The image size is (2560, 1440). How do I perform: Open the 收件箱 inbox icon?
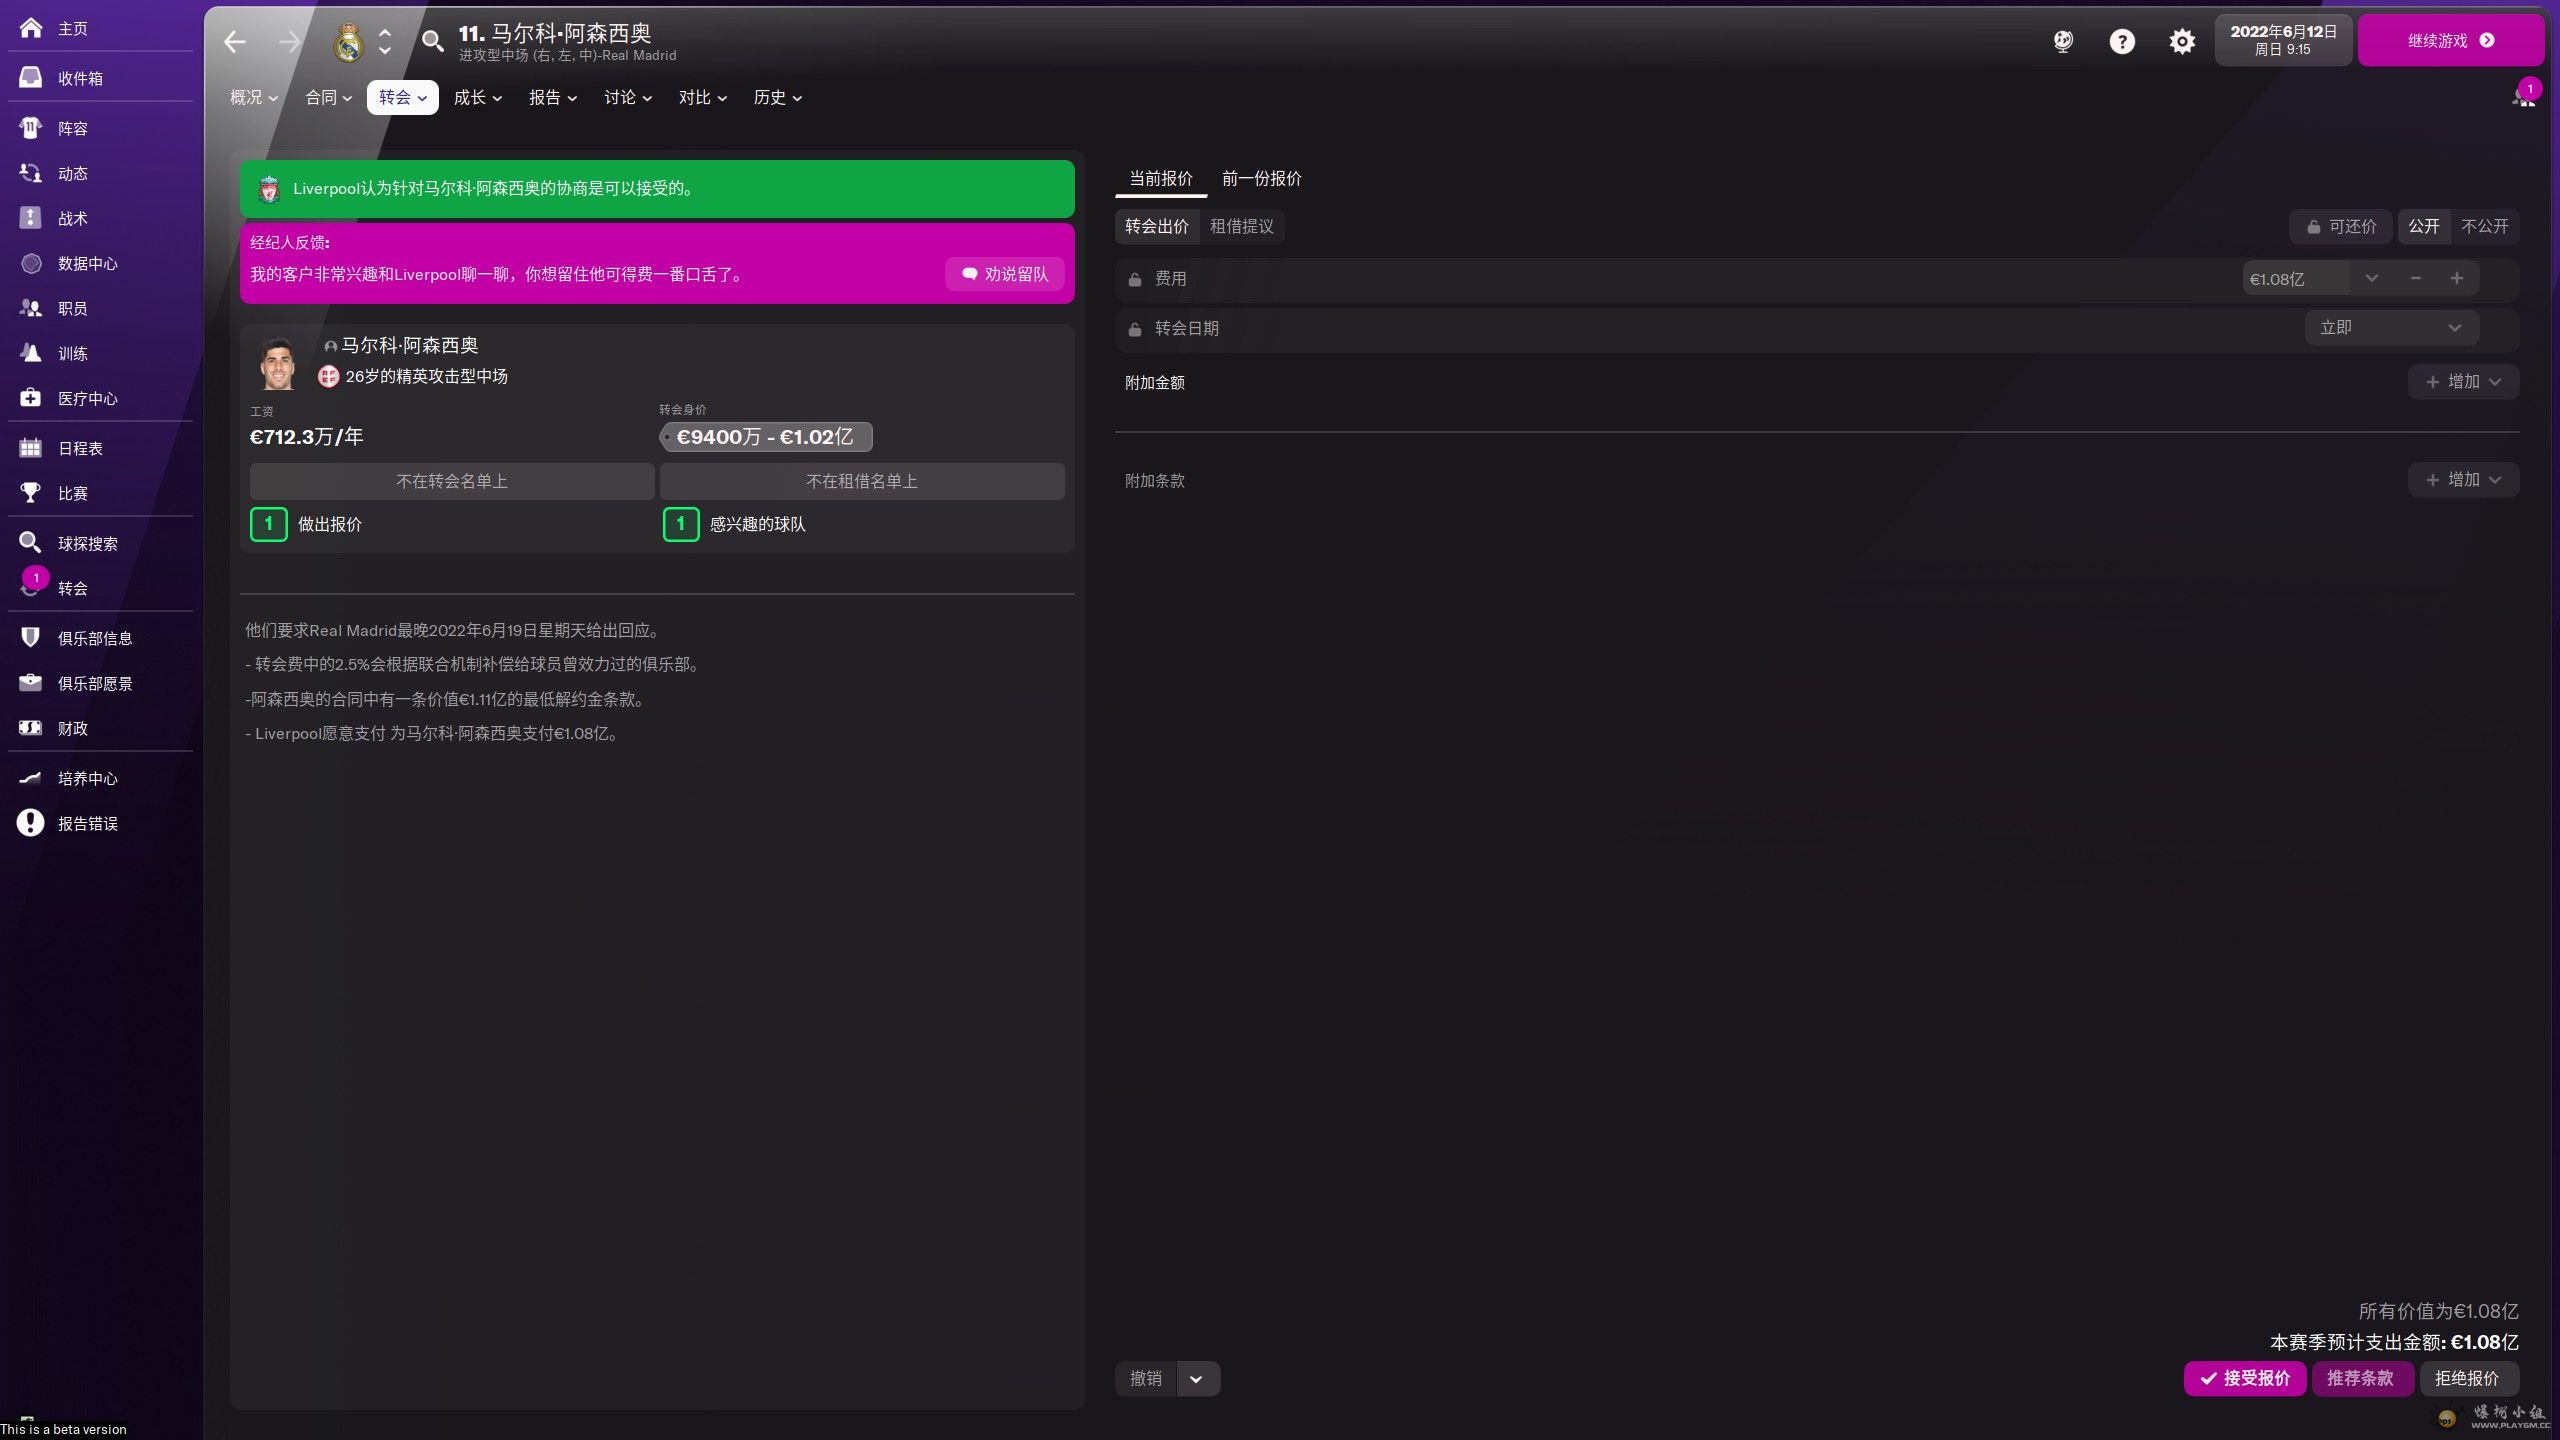click(31, 78)
